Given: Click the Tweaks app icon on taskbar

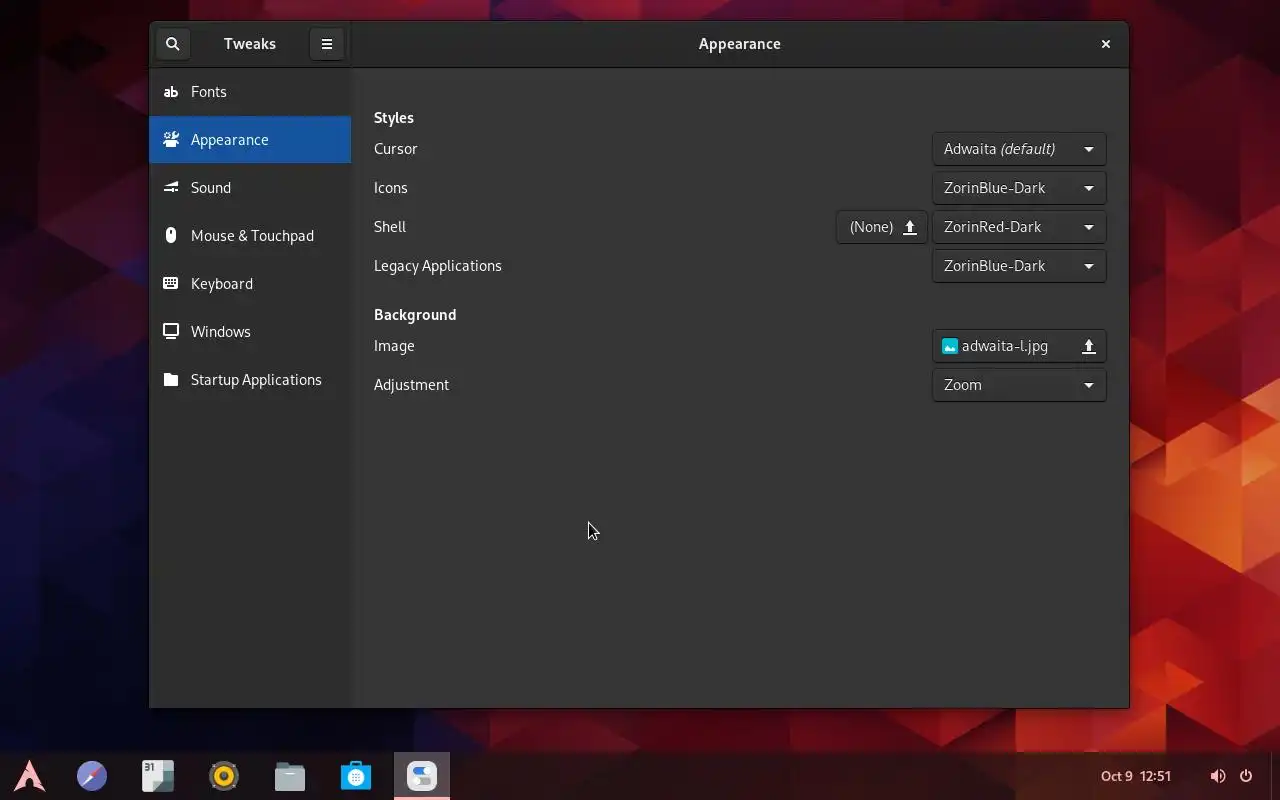Looking at the screenshot, I should pos(422,776).
